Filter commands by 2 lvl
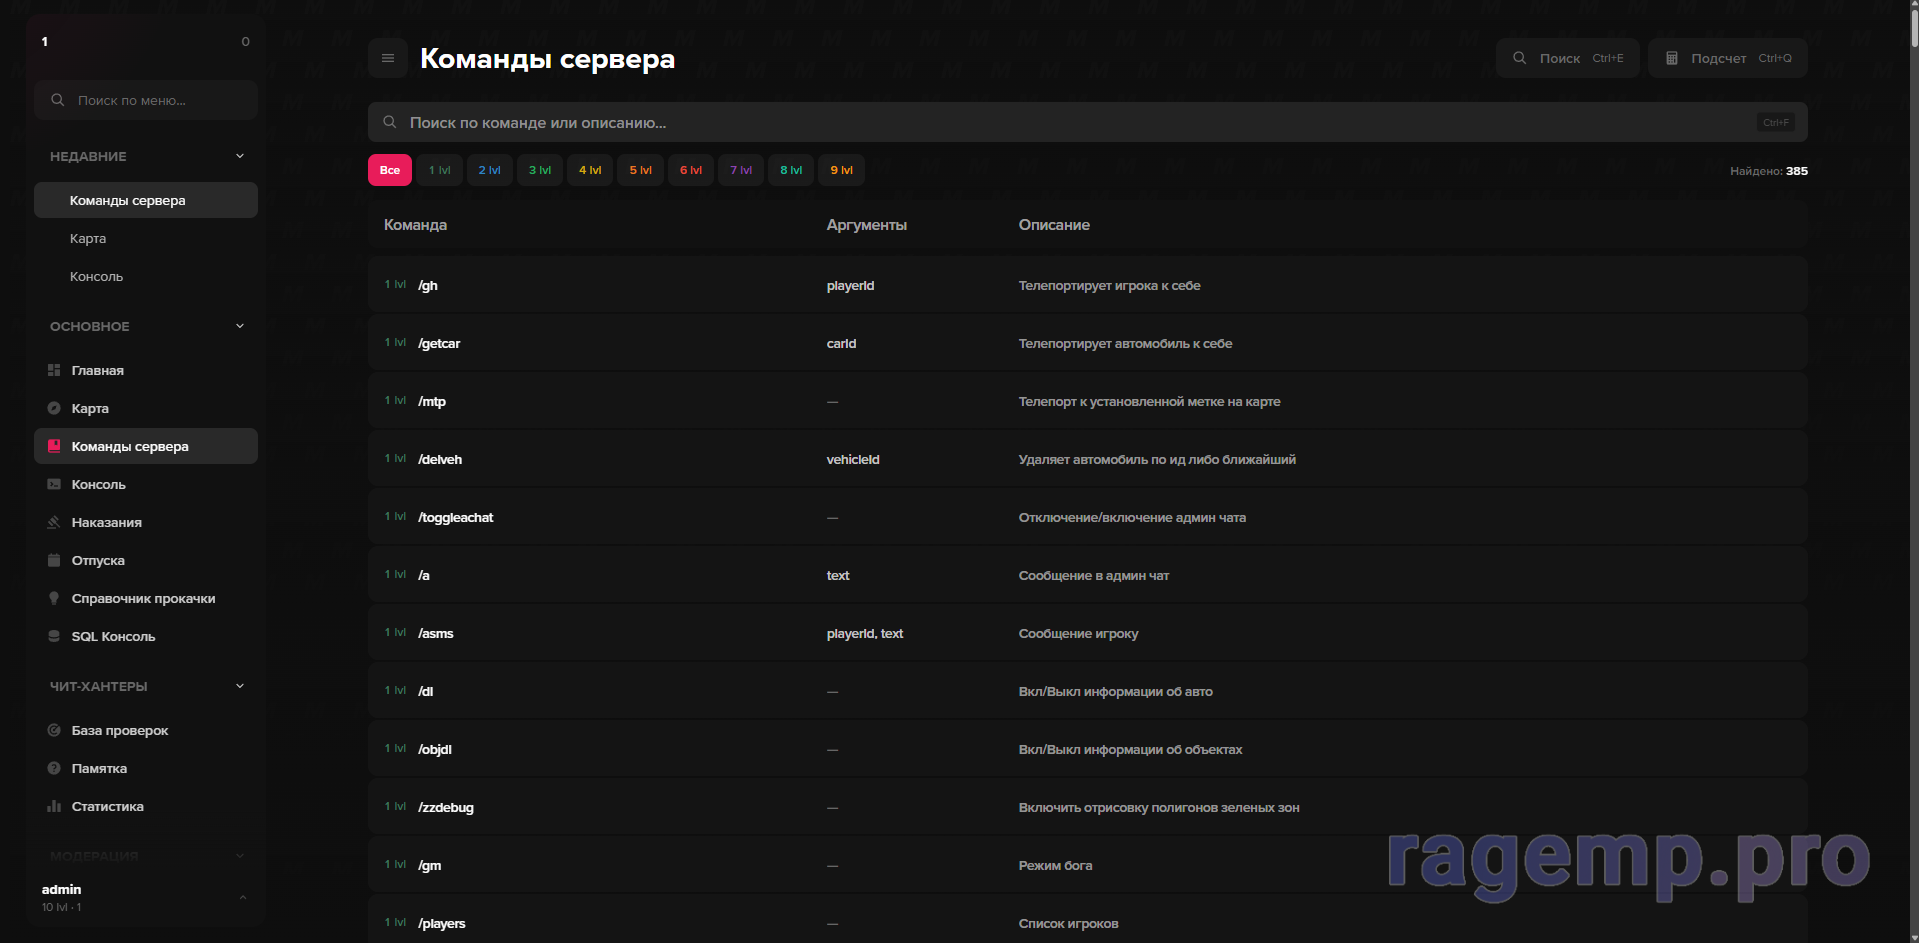 click(490, 170)
